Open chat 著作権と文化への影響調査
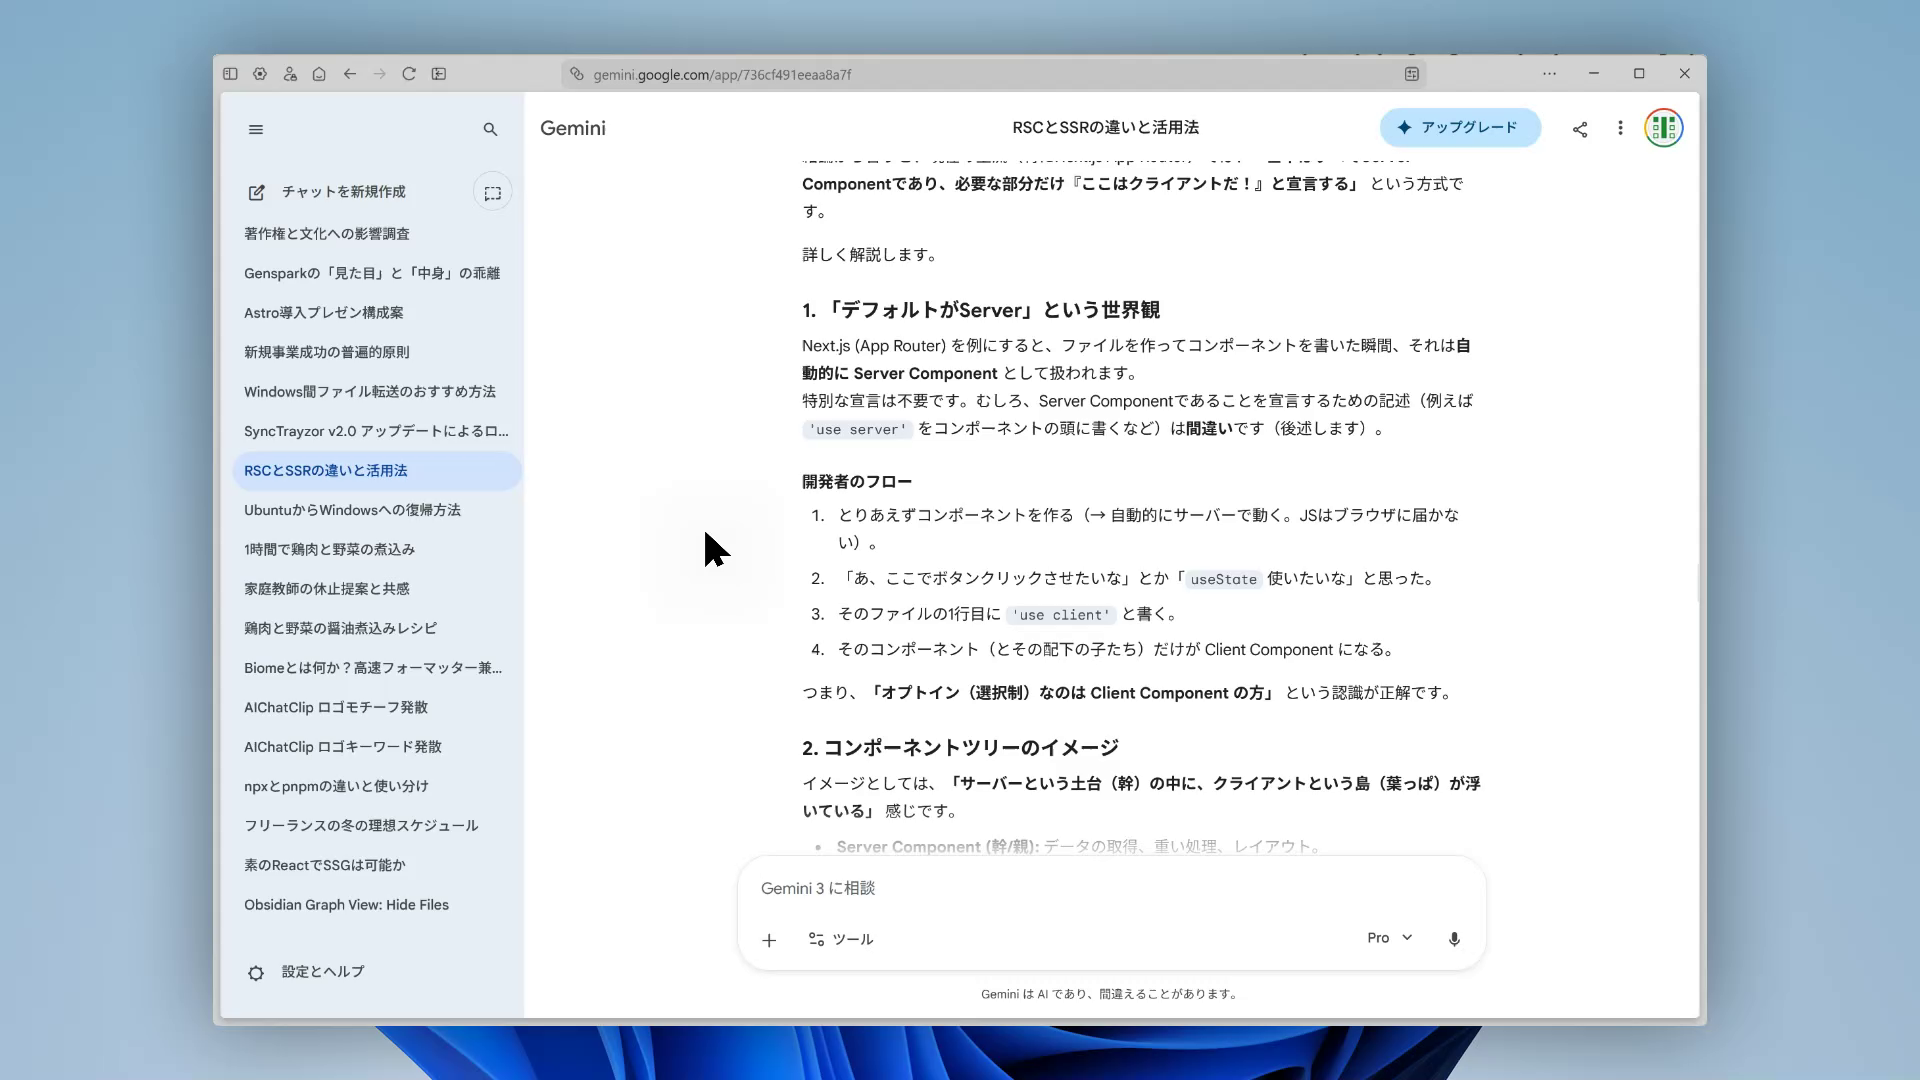This screenshot has width=1920, height=1080. [376, 234]
